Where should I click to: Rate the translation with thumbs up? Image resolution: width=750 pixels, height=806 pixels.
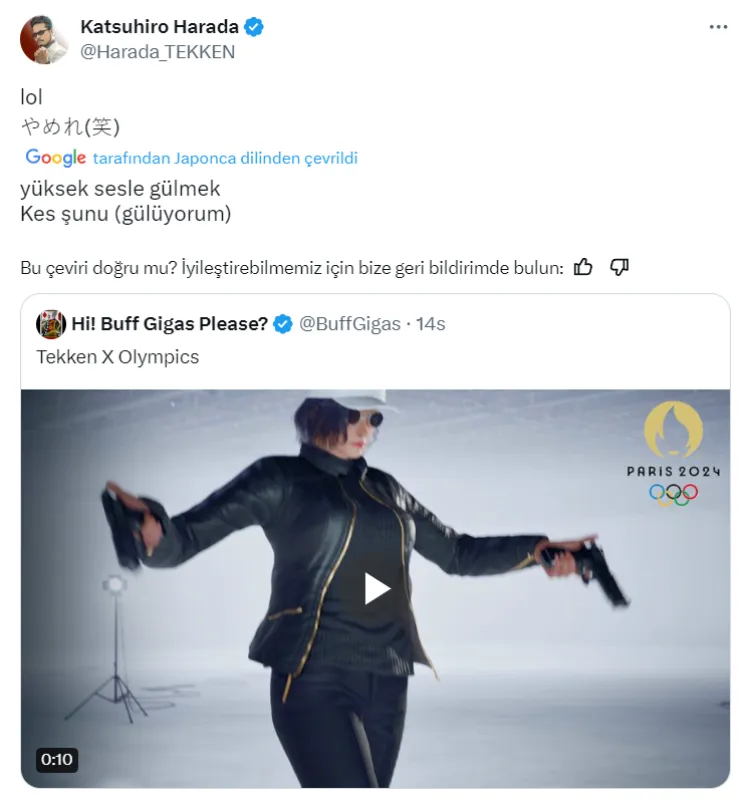pyautogui.click(x=583, y=267)
